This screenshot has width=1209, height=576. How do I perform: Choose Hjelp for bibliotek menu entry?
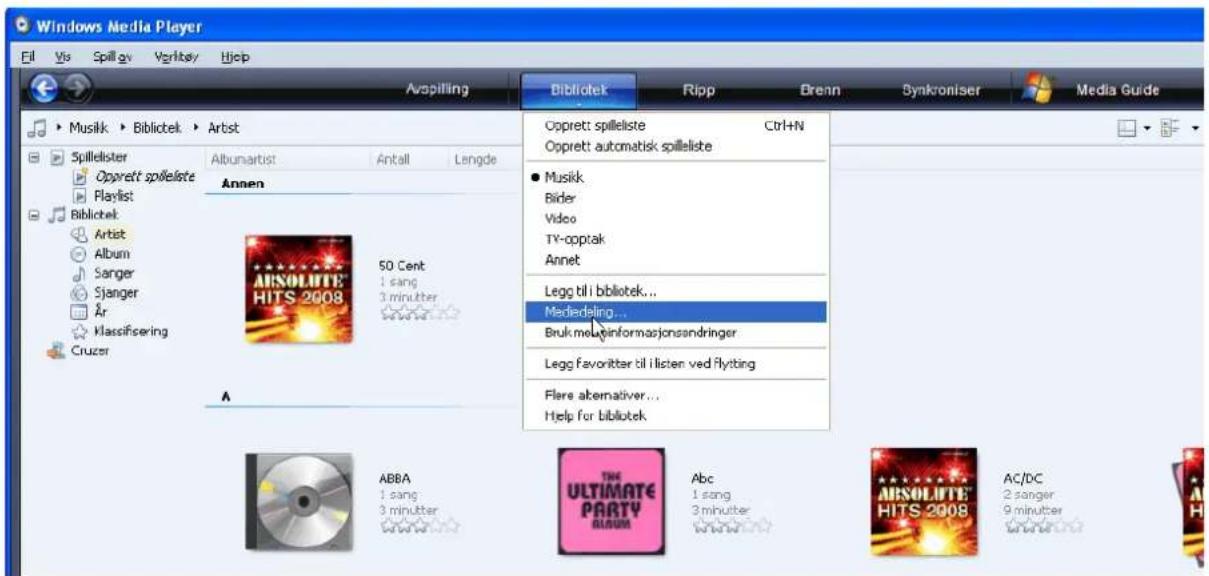(x=676, y=416)
